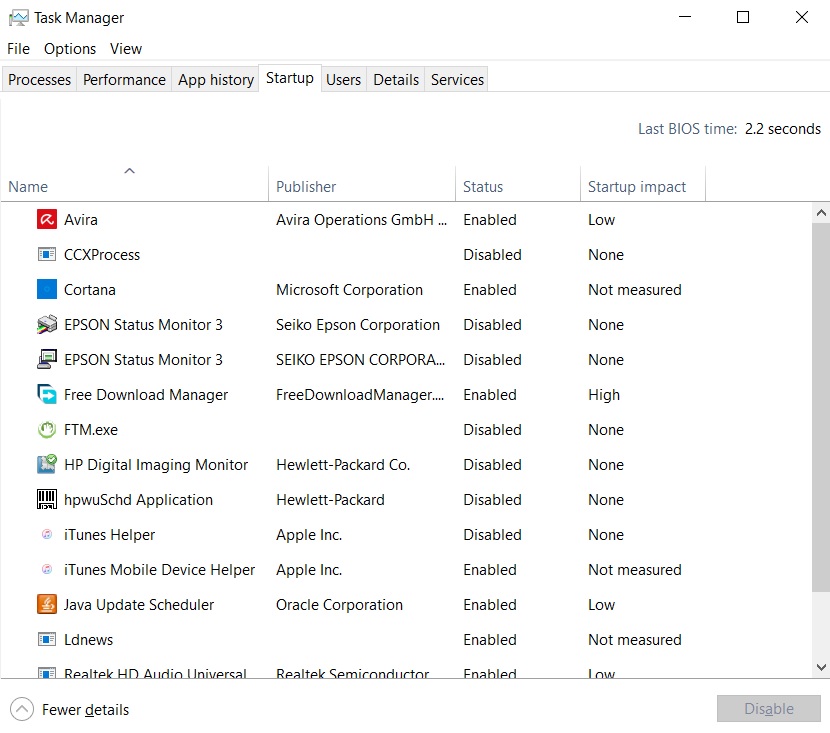This screenshot has height=733, width=830.
Task: Select the Cortana name text
Action: click(x=89, y=289)
